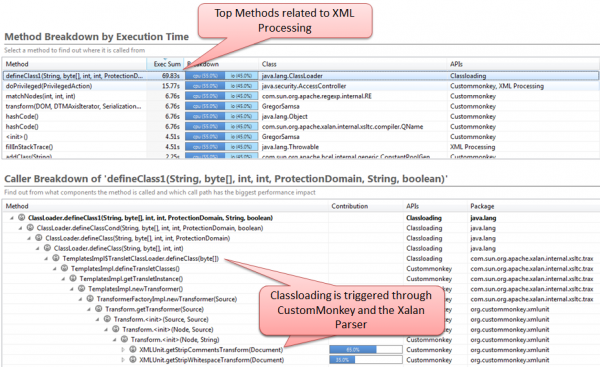
Task: Click 35.0% contribution bar for getStripWhitespaceTransform
Action: (365, 360)
